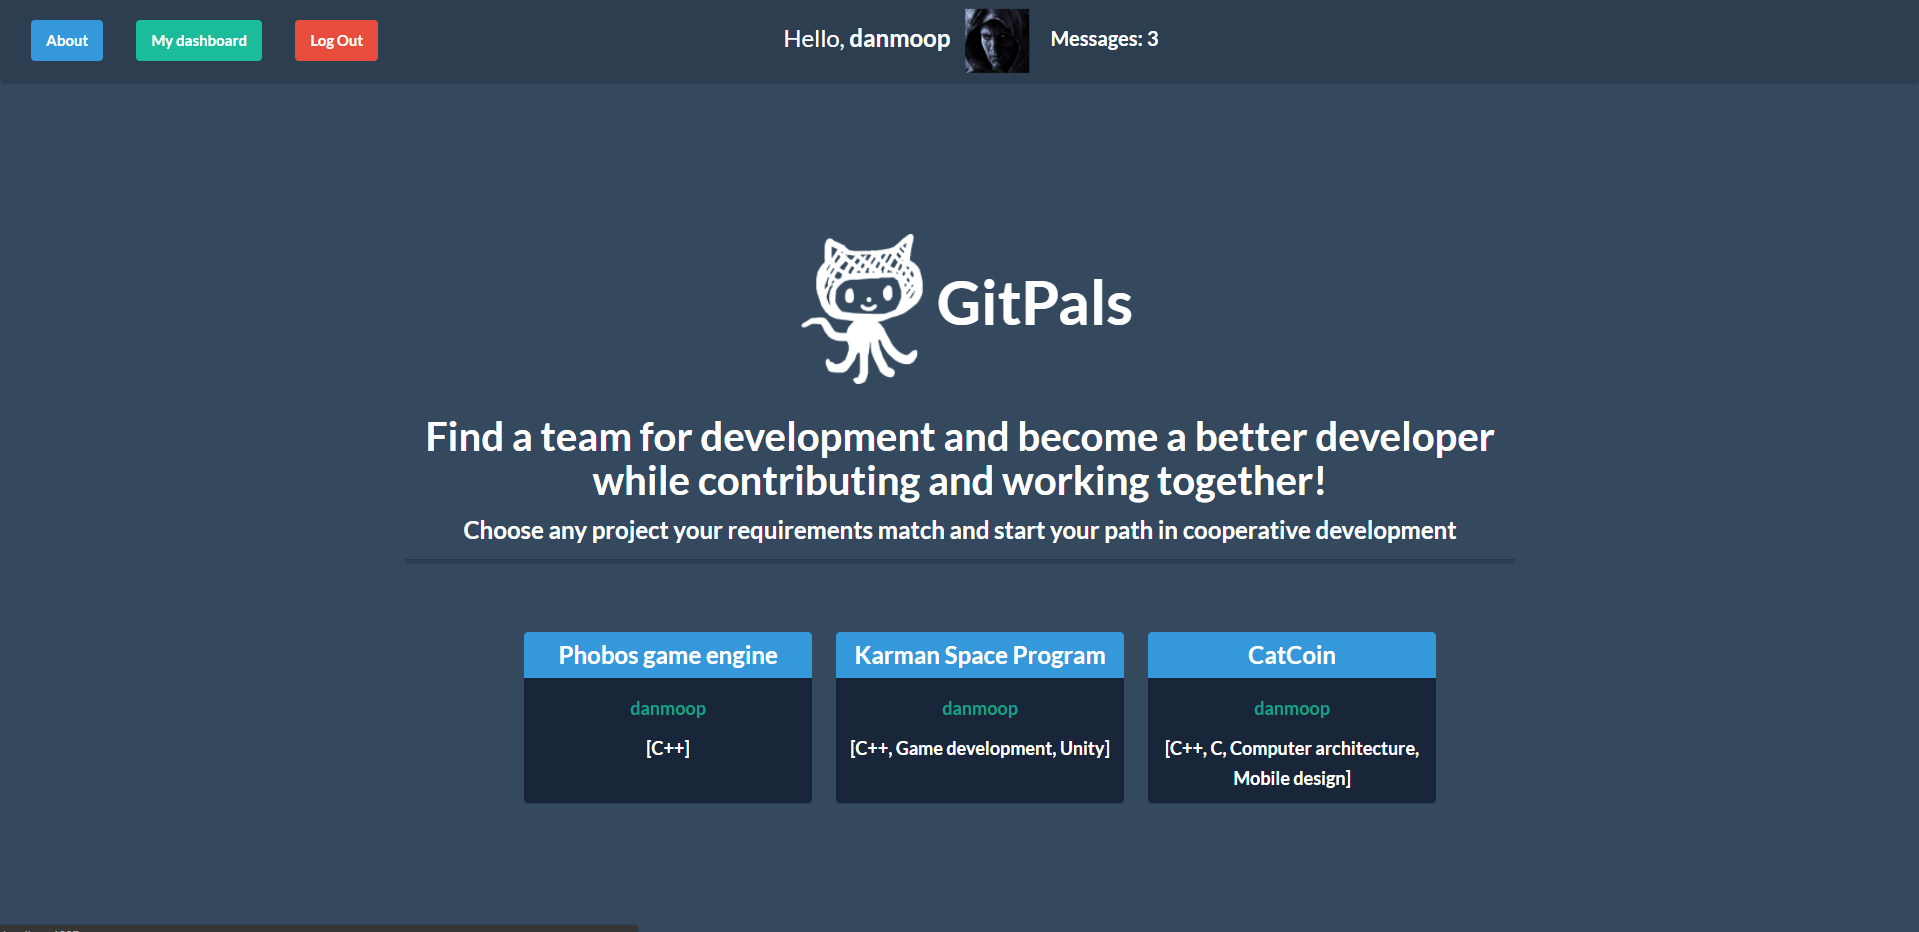Click the GitPals octopus cat logo

(x=862, y=308)
